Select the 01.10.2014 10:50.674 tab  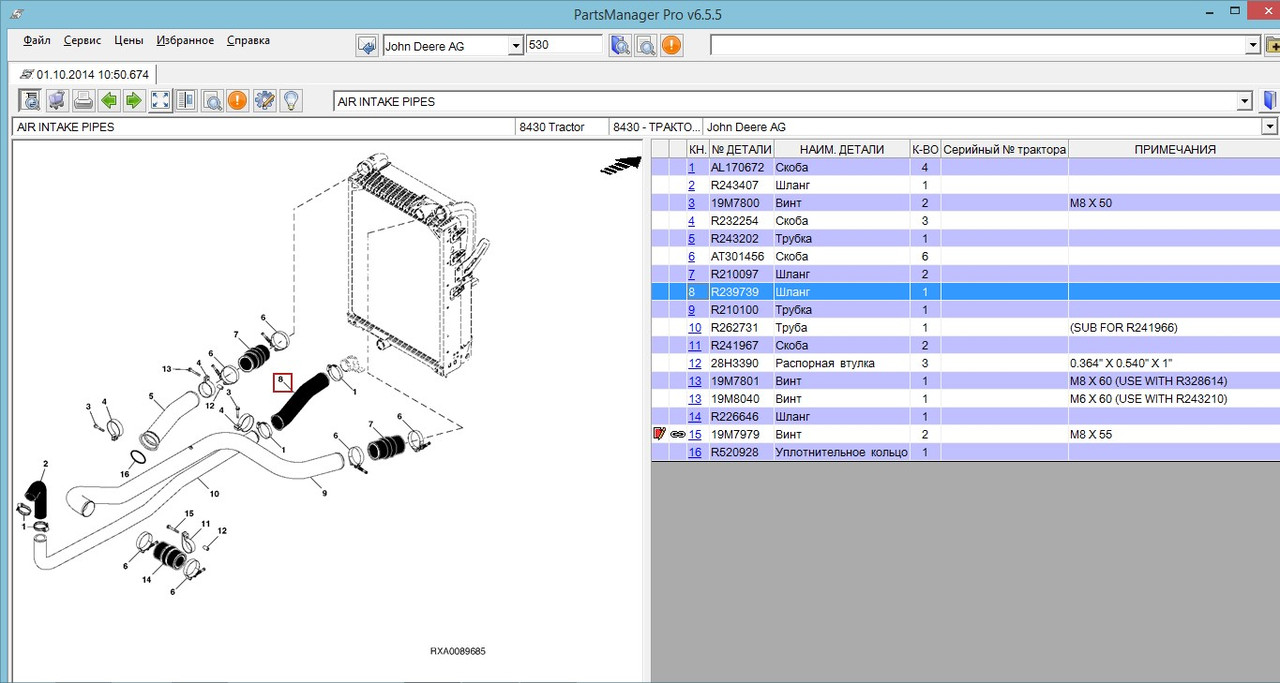click(84, 75)
